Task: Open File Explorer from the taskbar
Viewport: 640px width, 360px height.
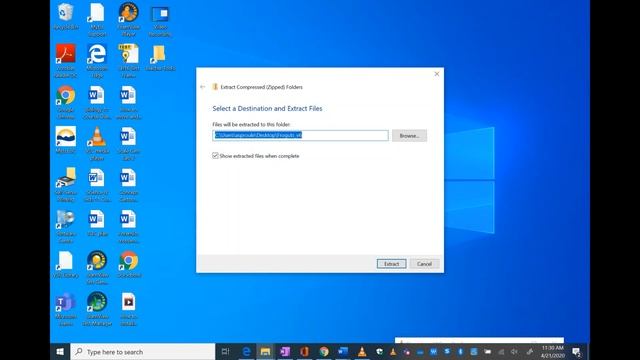Action: [265, 351]
